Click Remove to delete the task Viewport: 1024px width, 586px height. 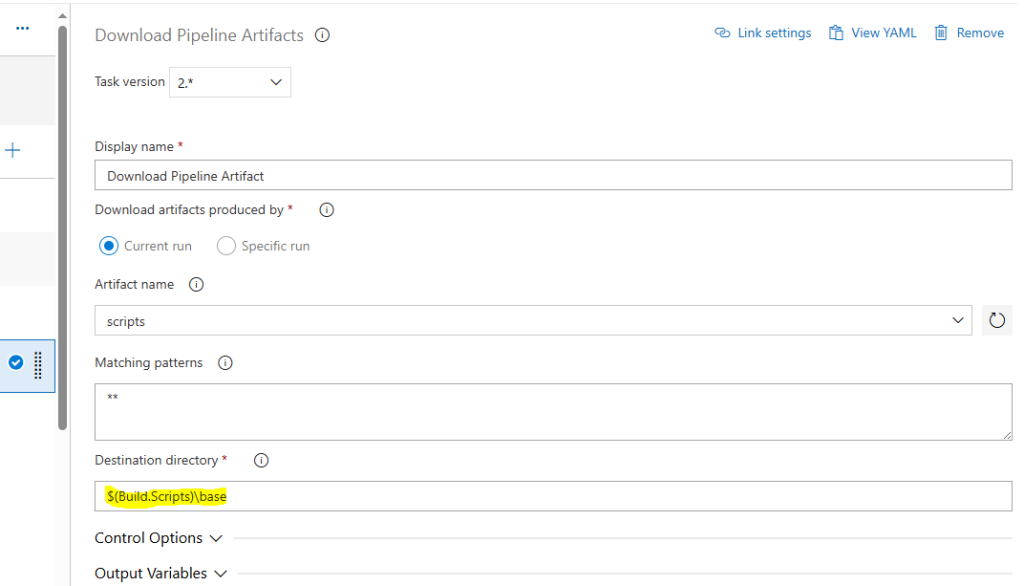969,33
